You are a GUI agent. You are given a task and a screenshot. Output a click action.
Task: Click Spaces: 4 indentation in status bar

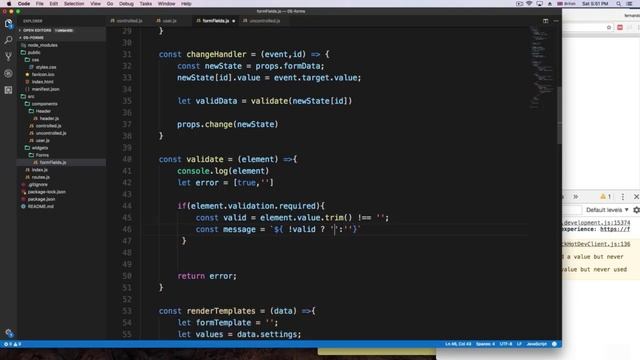pyautogui.click(x=485, y=344)
